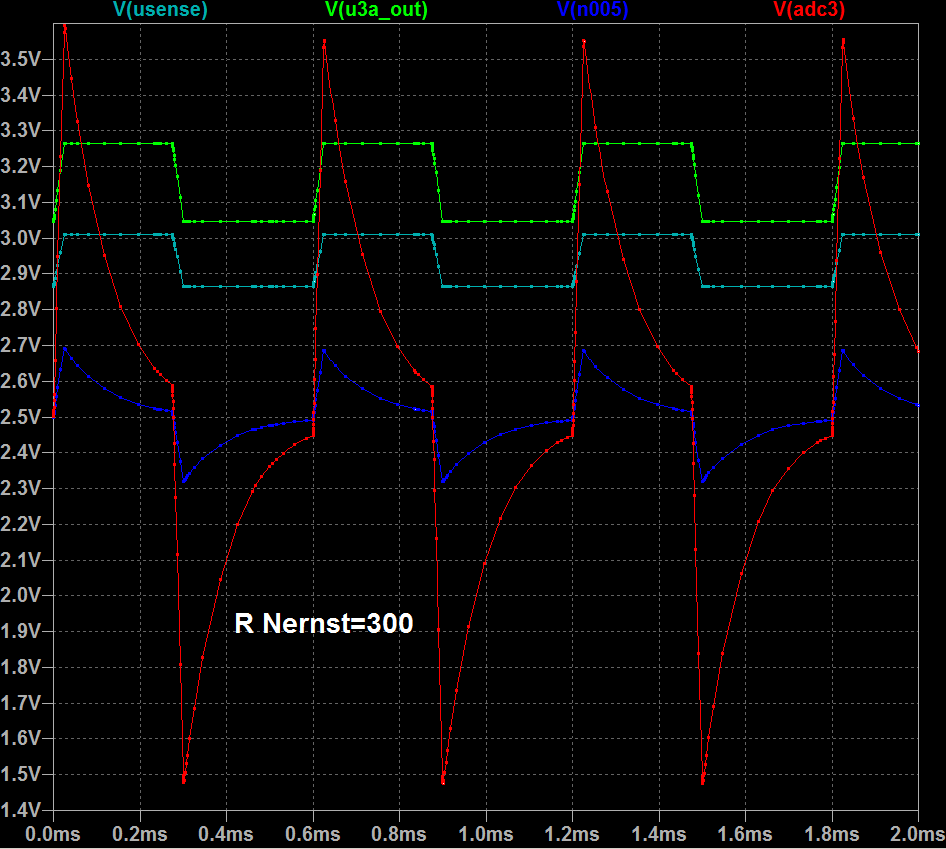Viewport: 946px width, 849px height.
Task: Click the 1.8ms time axis label
Action: (x=832, y=833)
